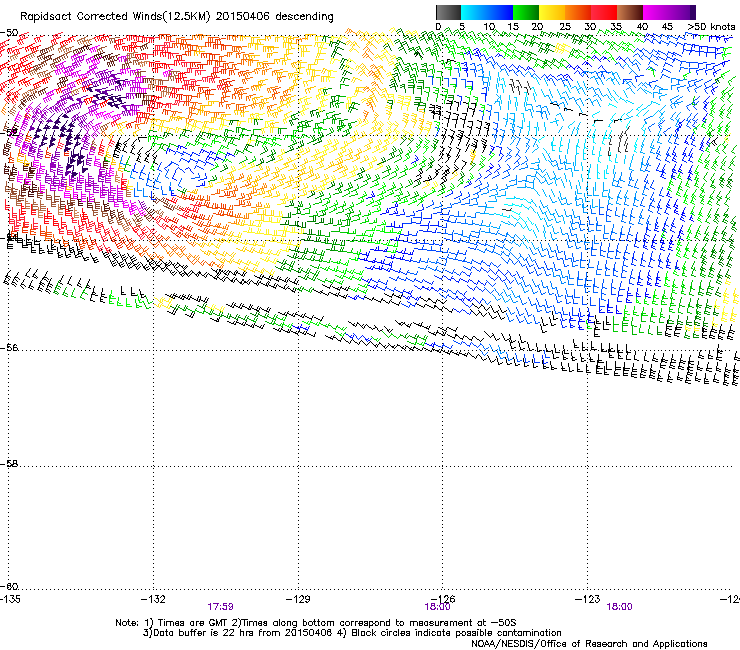Click the 'Times are GMT' note line

(x=316, y=623)
